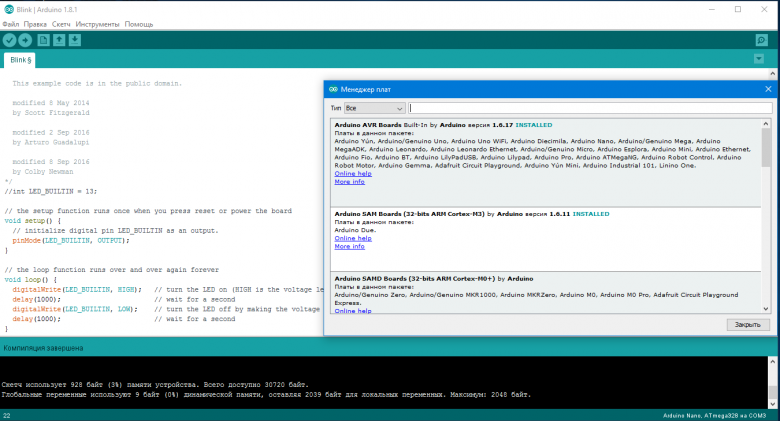Screen dimensions: 780x421
Task: Click the digitalWrite(LED_BUILTIN, LOW) line
Action: [75, 309]
